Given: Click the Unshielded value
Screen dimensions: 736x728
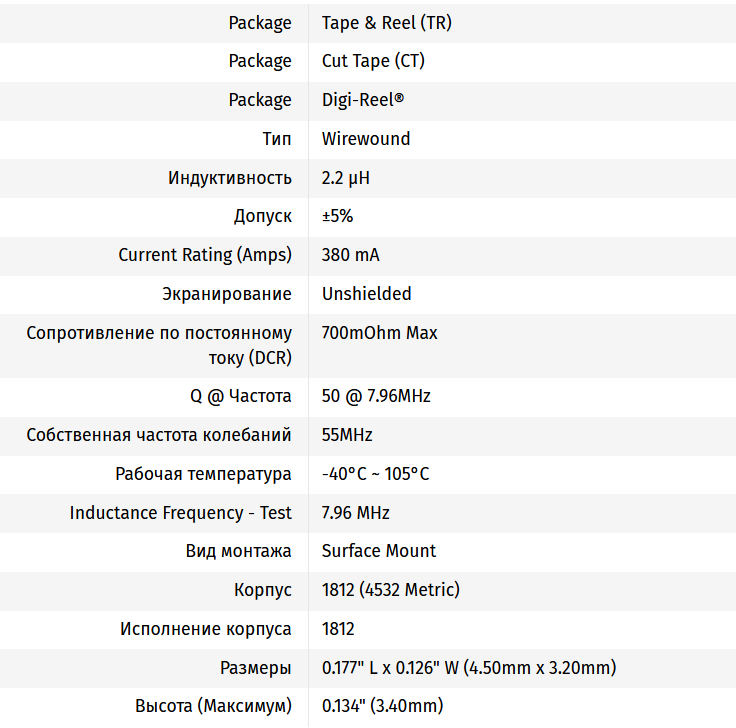Looking at the screenshot, I should click(366, 294).
